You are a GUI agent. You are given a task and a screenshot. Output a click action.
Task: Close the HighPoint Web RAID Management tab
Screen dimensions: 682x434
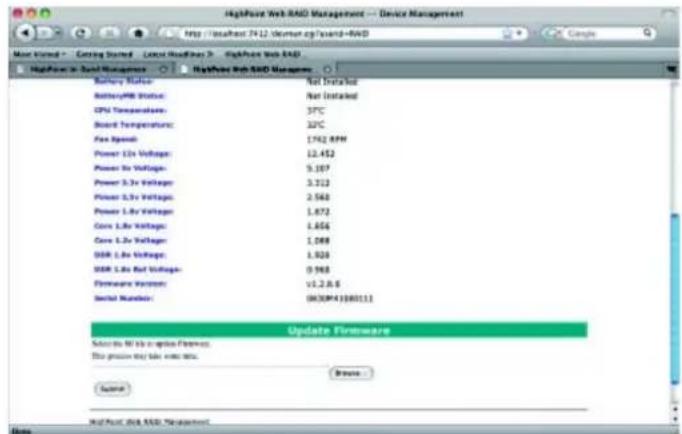(x=327, y=70)
